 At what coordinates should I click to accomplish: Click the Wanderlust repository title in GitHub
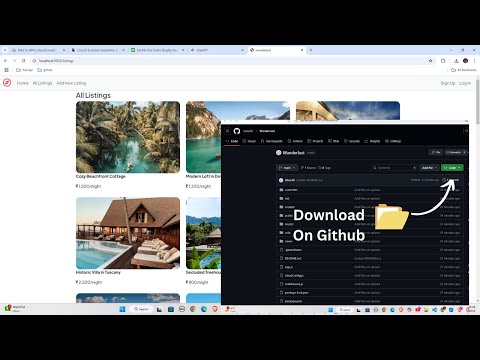coord(294,153)
